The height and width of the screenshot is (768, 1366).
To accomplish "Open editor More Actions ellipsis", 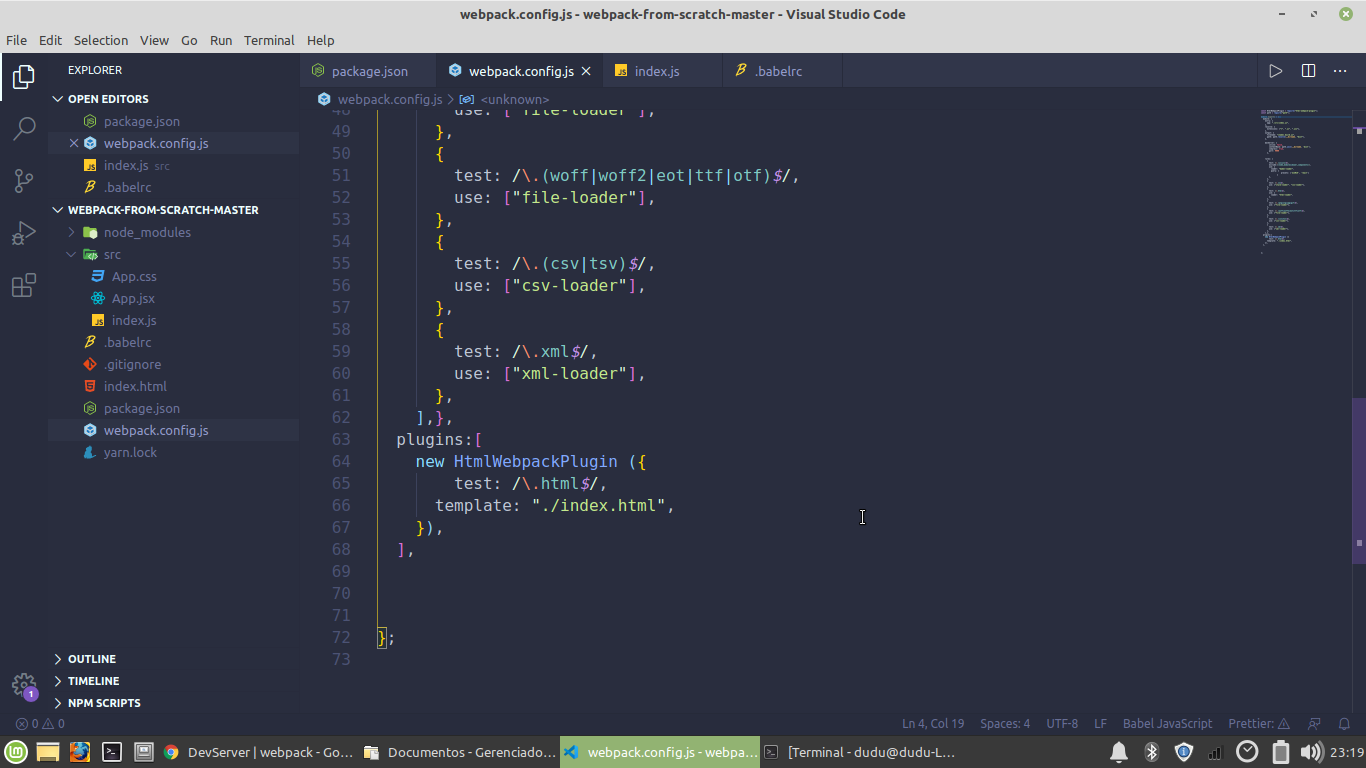I will click(x=1340, y=71).
